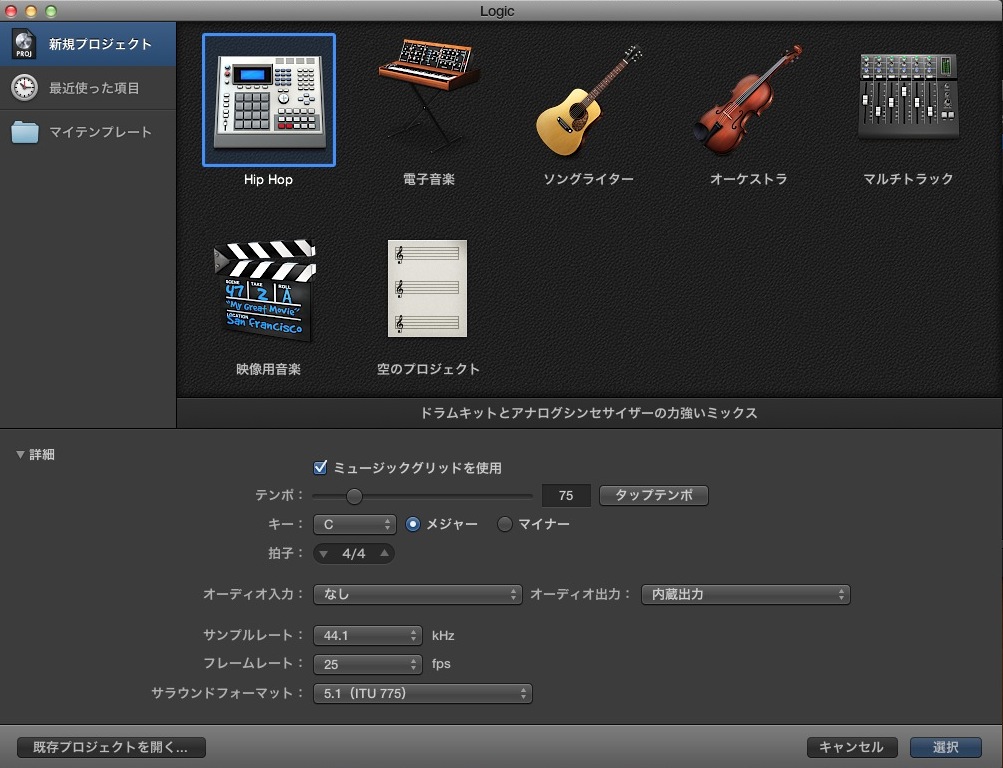Click the template description text ドラムキットとアナログシンセサイザー

pyautogui.click(x=588, y=413)
